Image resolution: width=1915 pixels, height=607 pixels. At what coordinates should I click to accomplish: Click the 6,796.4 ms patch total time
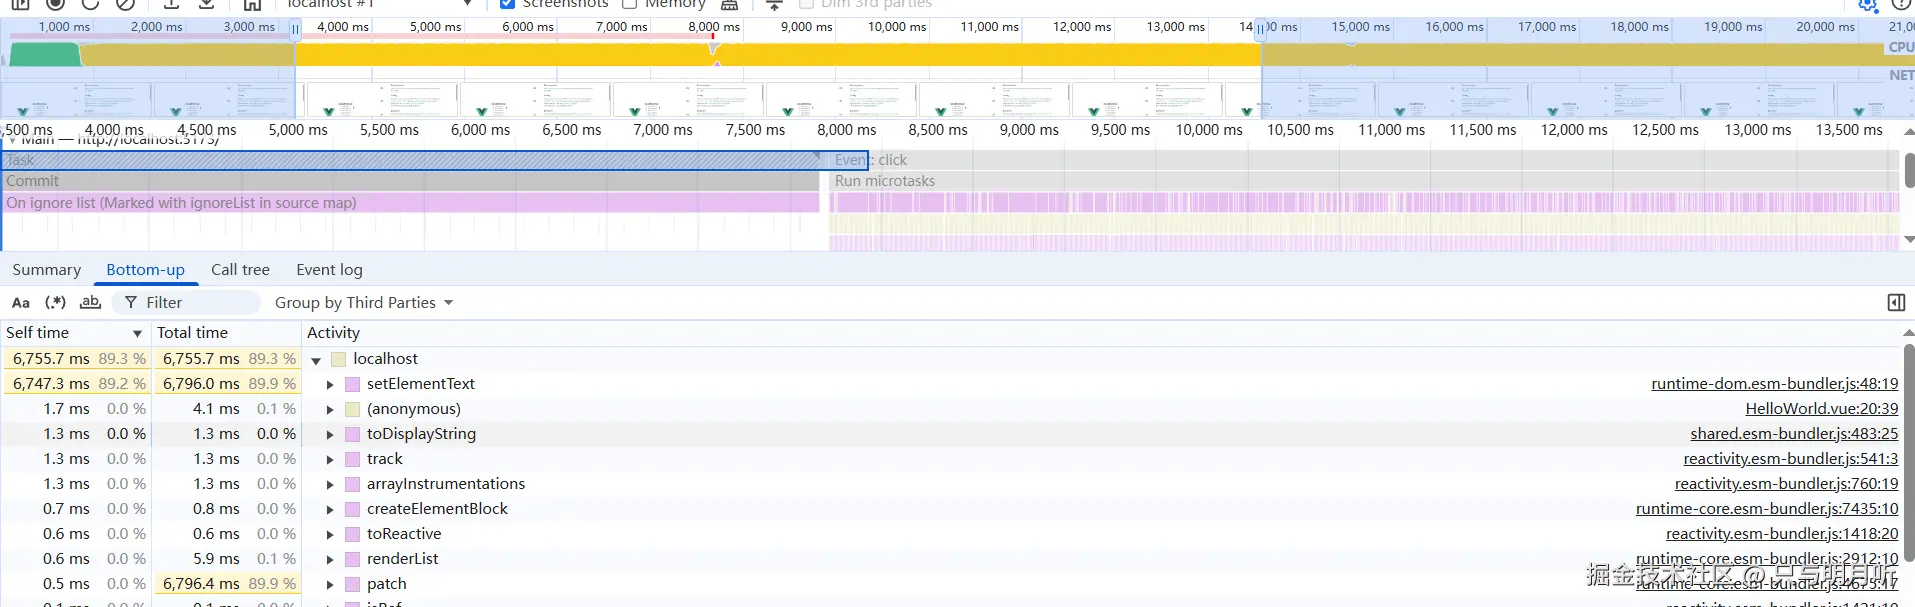tap(226, 583)
